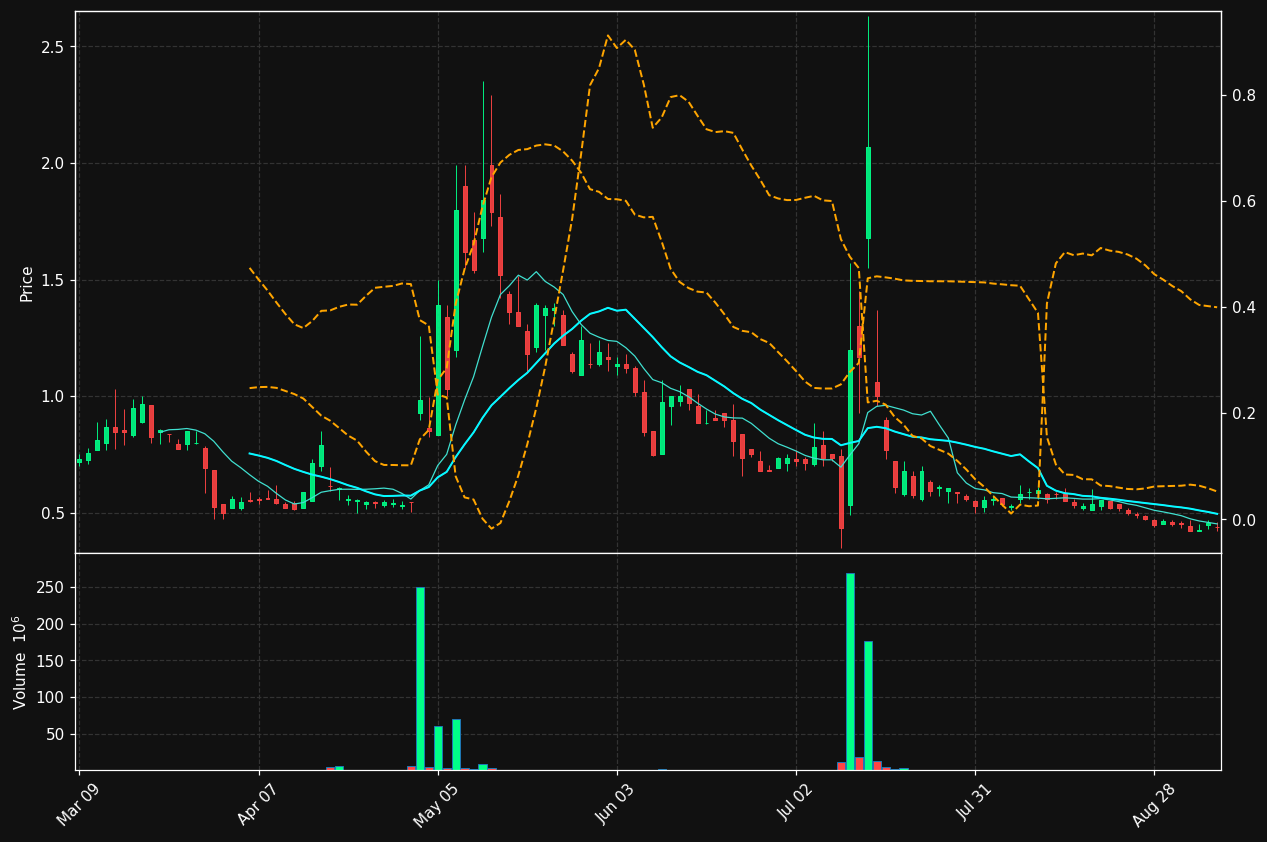The width and height of the screenshot is (1267, 842).
Task: Click the tallest green volume bar in July
Action: click(850, 671)
